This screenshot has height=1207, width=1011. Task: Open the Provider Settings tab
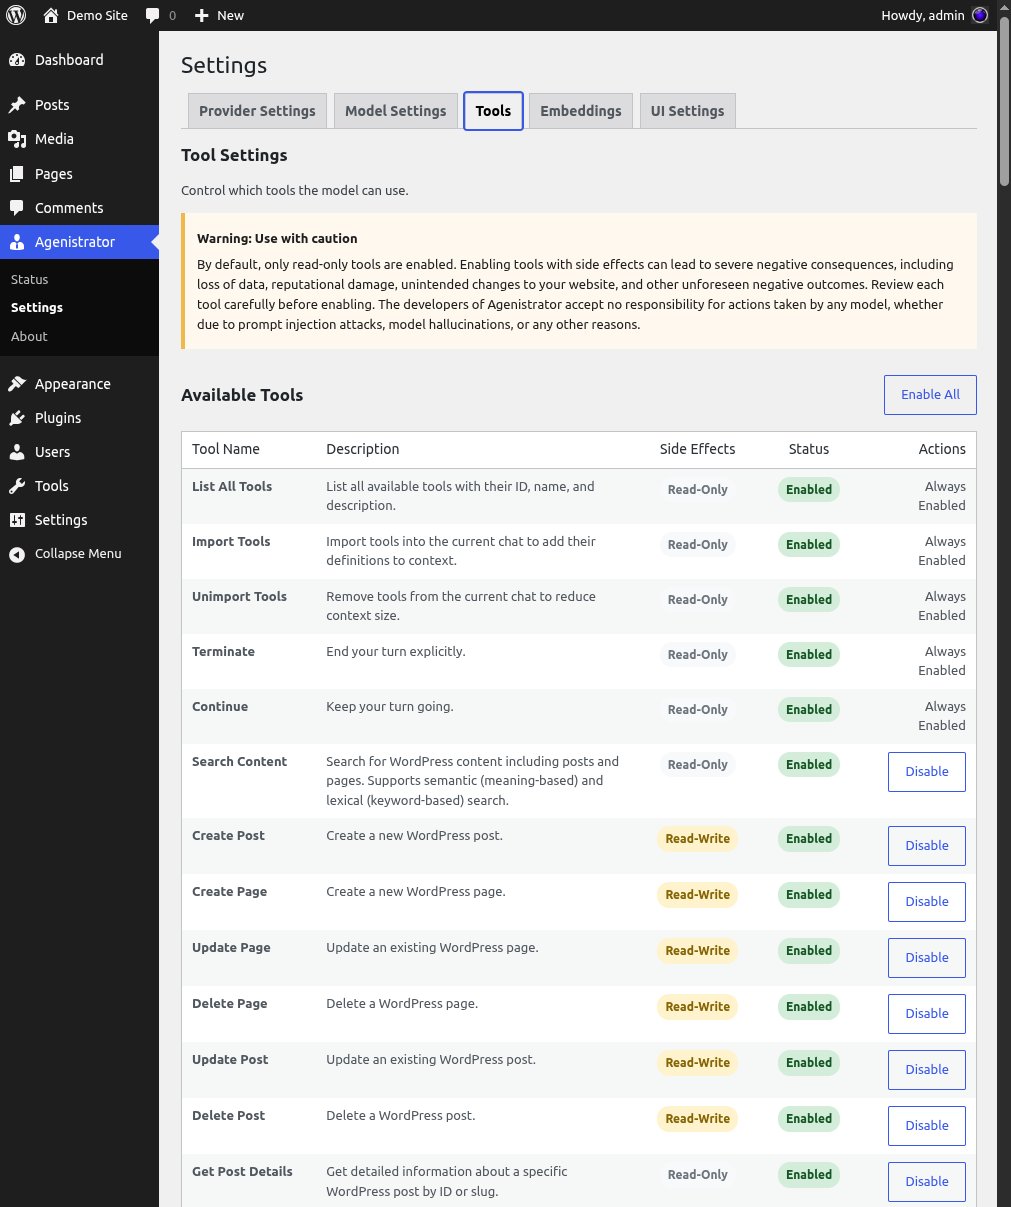coord(257,110)
